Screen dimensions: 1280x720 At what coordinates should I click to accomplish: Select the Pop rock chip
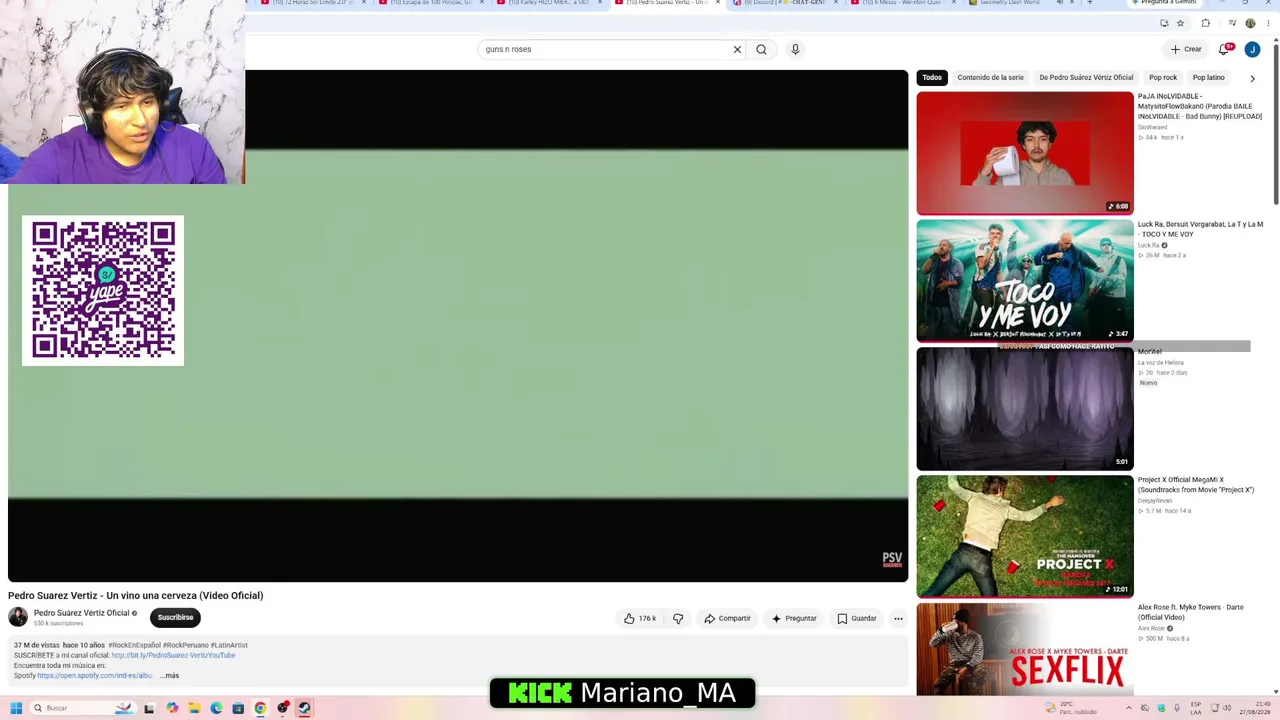pos(1163,77)
